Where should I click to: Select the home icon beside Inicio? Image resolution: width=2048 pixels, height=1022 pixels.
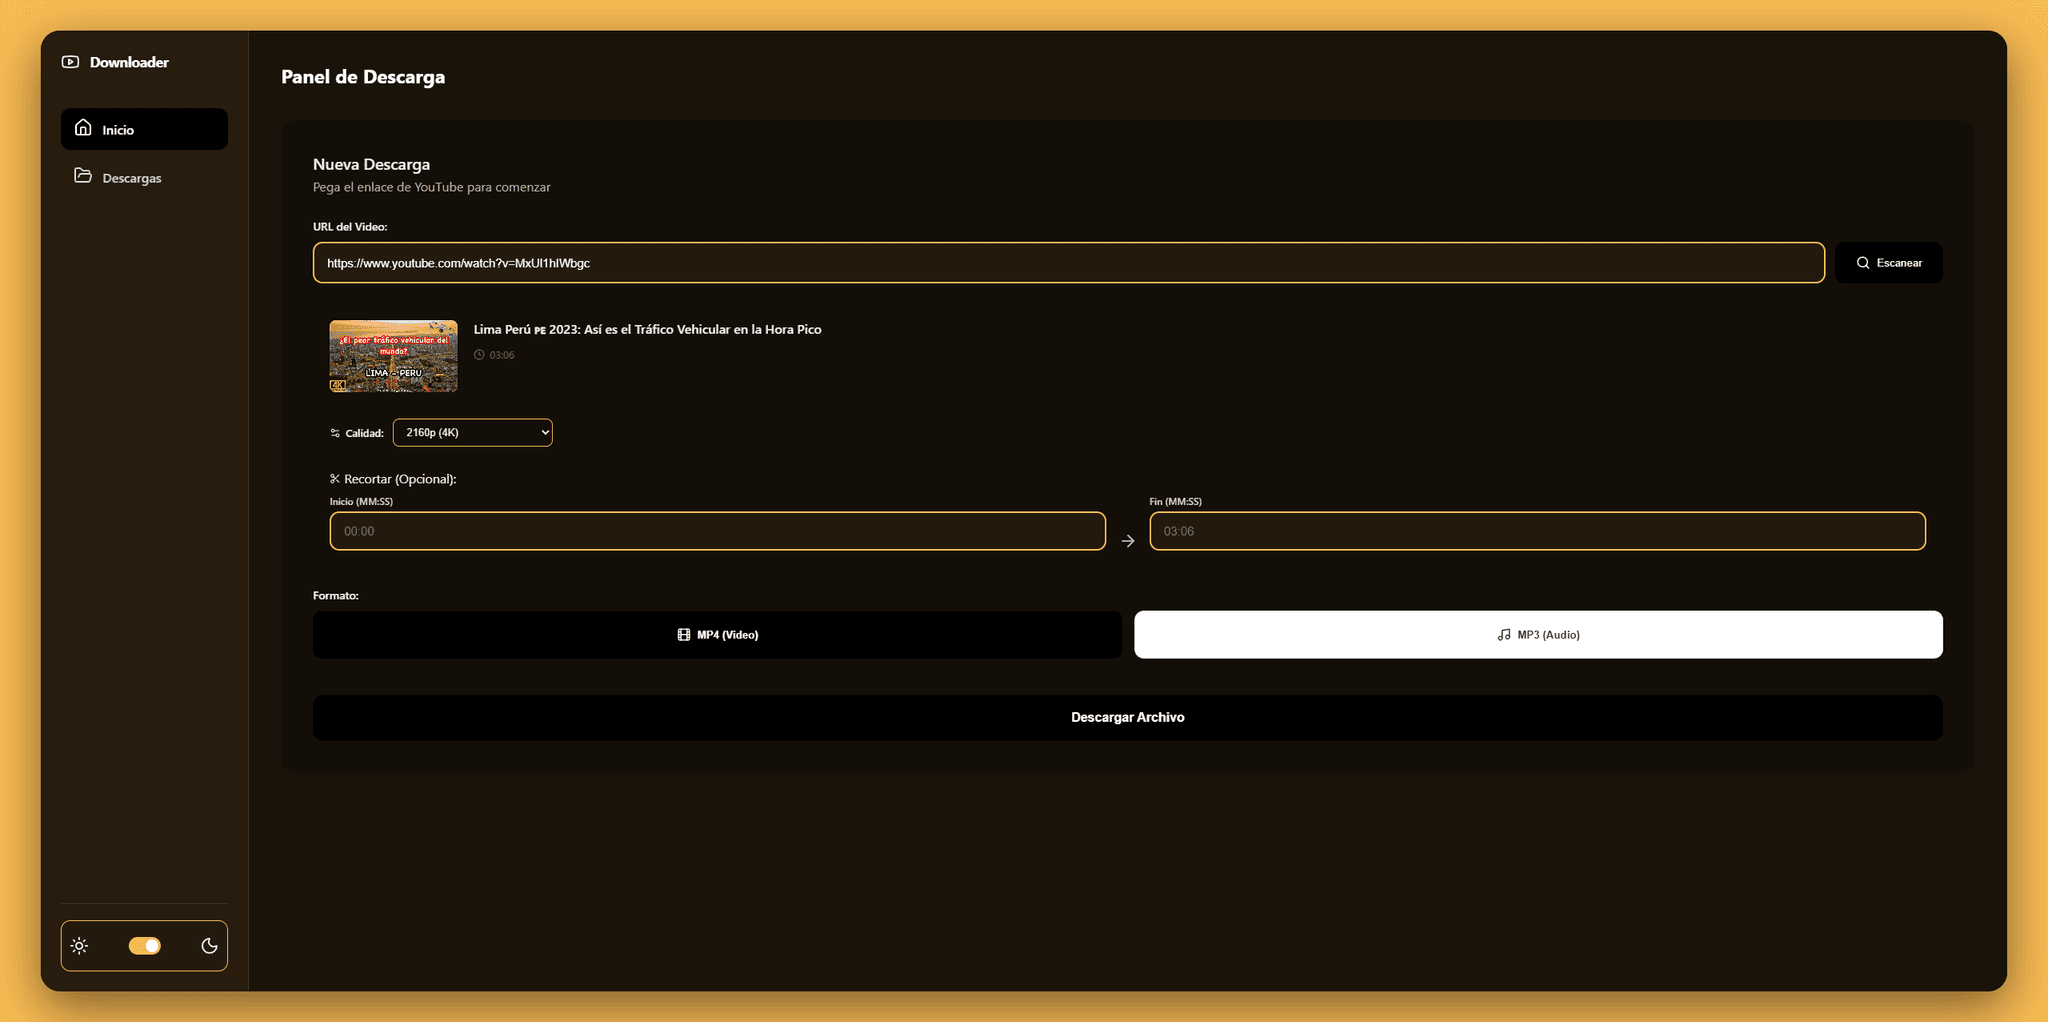pyautogui.click(x=83, y=128)
